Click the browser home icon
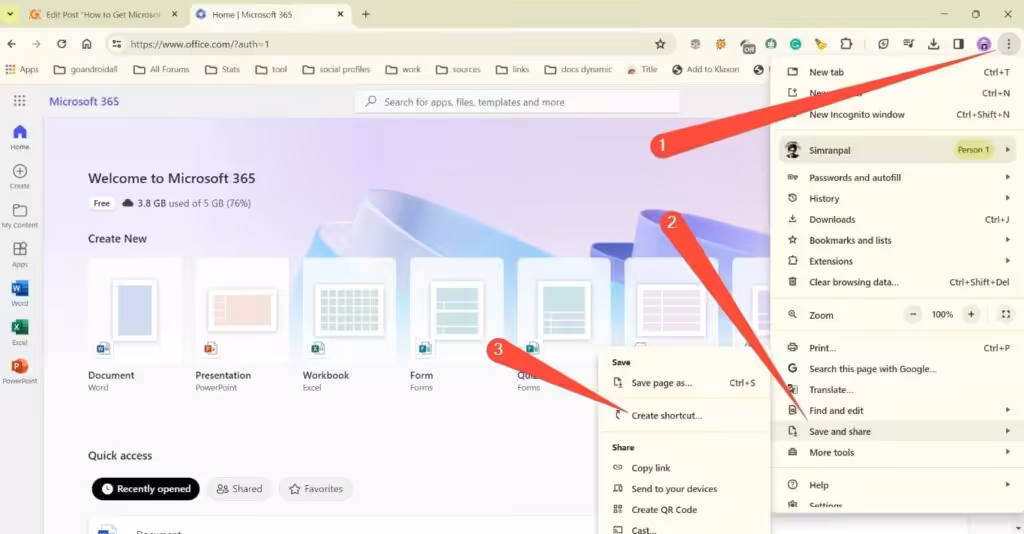1024x534 pixels. pos(86,44)
